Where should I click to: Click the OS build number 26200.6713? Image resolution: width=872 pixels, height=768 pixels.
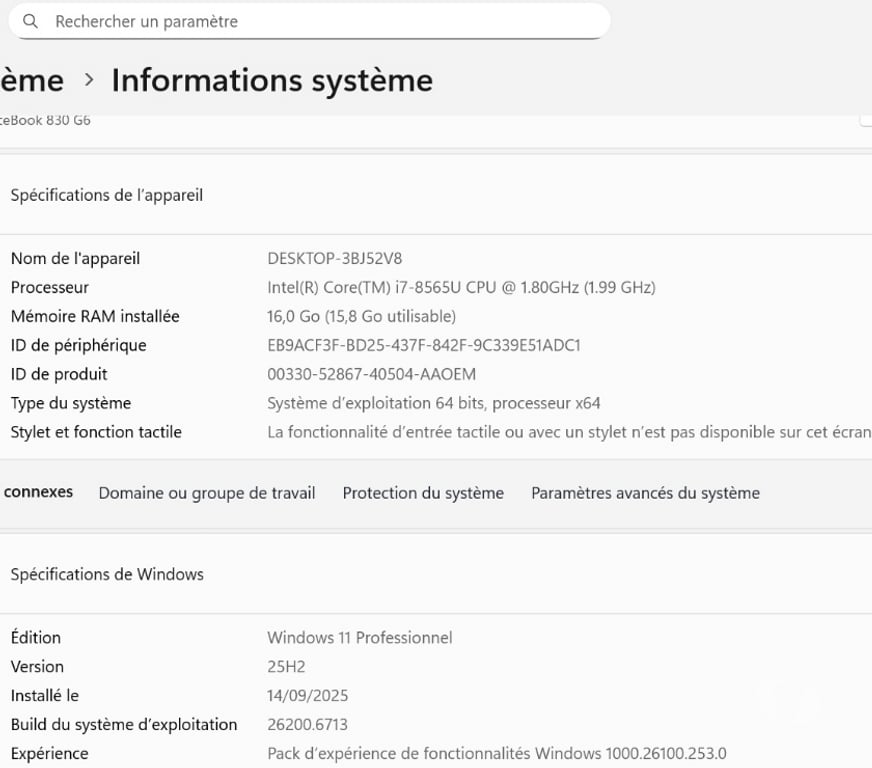tap(307, 724)
